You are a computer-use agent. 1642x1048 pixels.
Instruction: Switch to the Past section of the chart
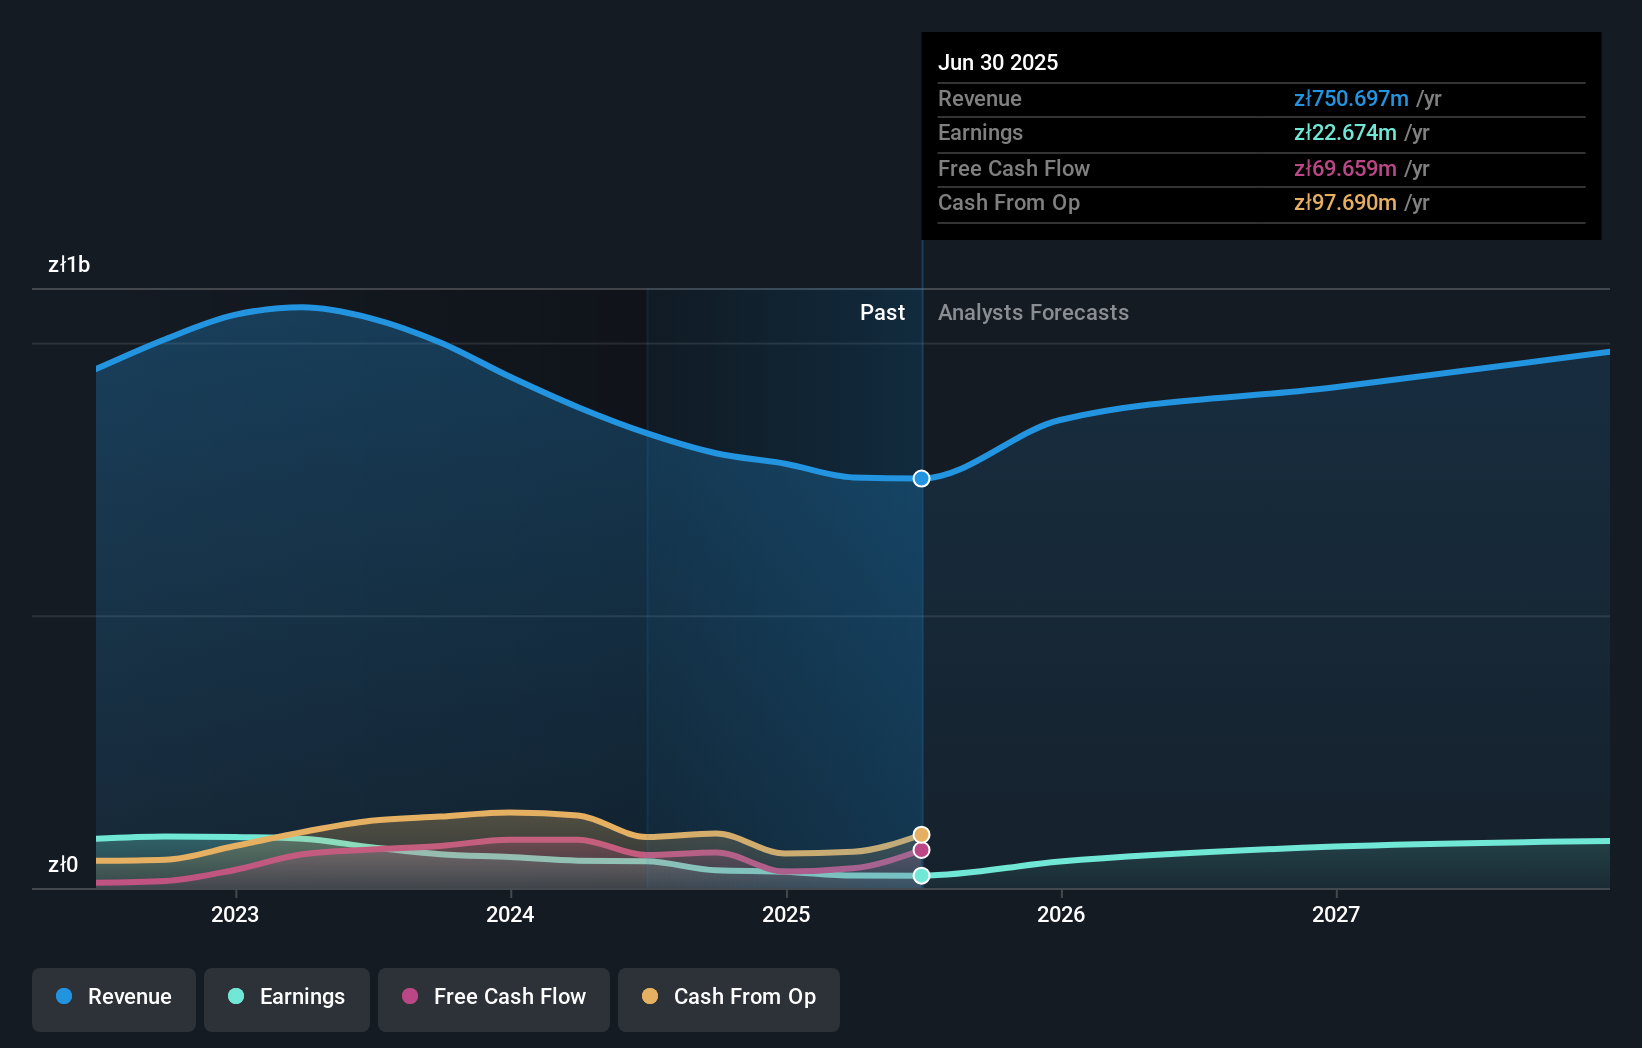[882, 312]
